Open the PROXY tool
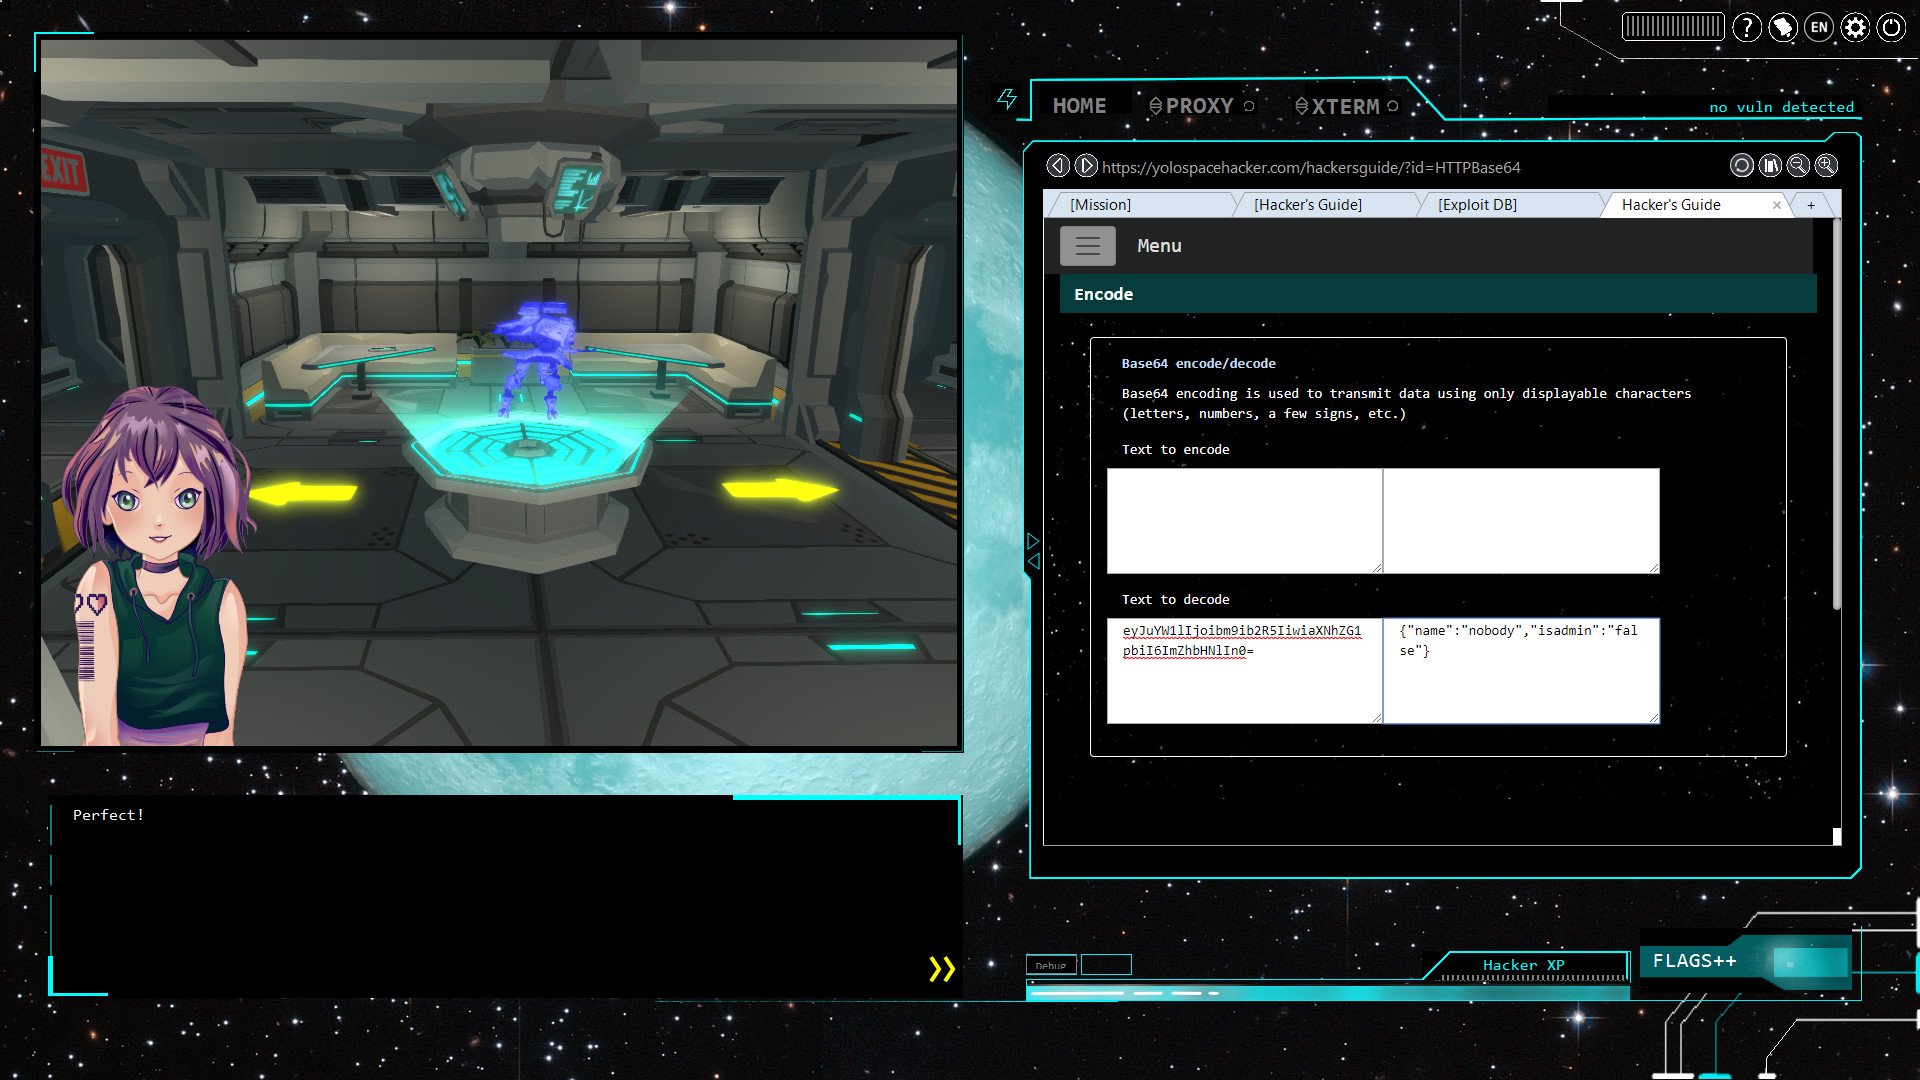Image resolution: width=1920 pixels, height=1080 pixels. click(1200, 105)
